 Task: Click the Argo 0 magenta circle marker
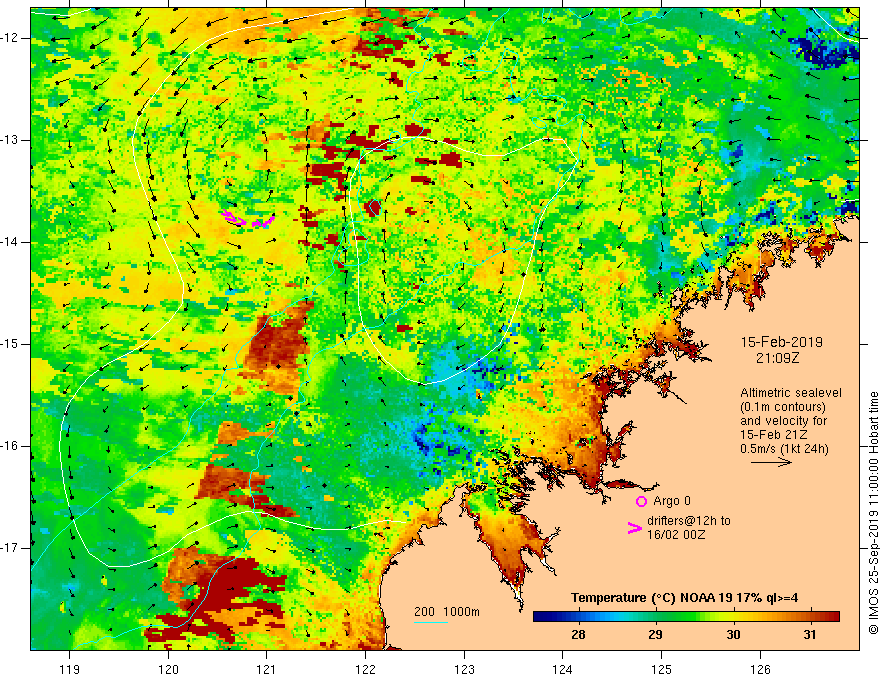[x=641, y=502]
